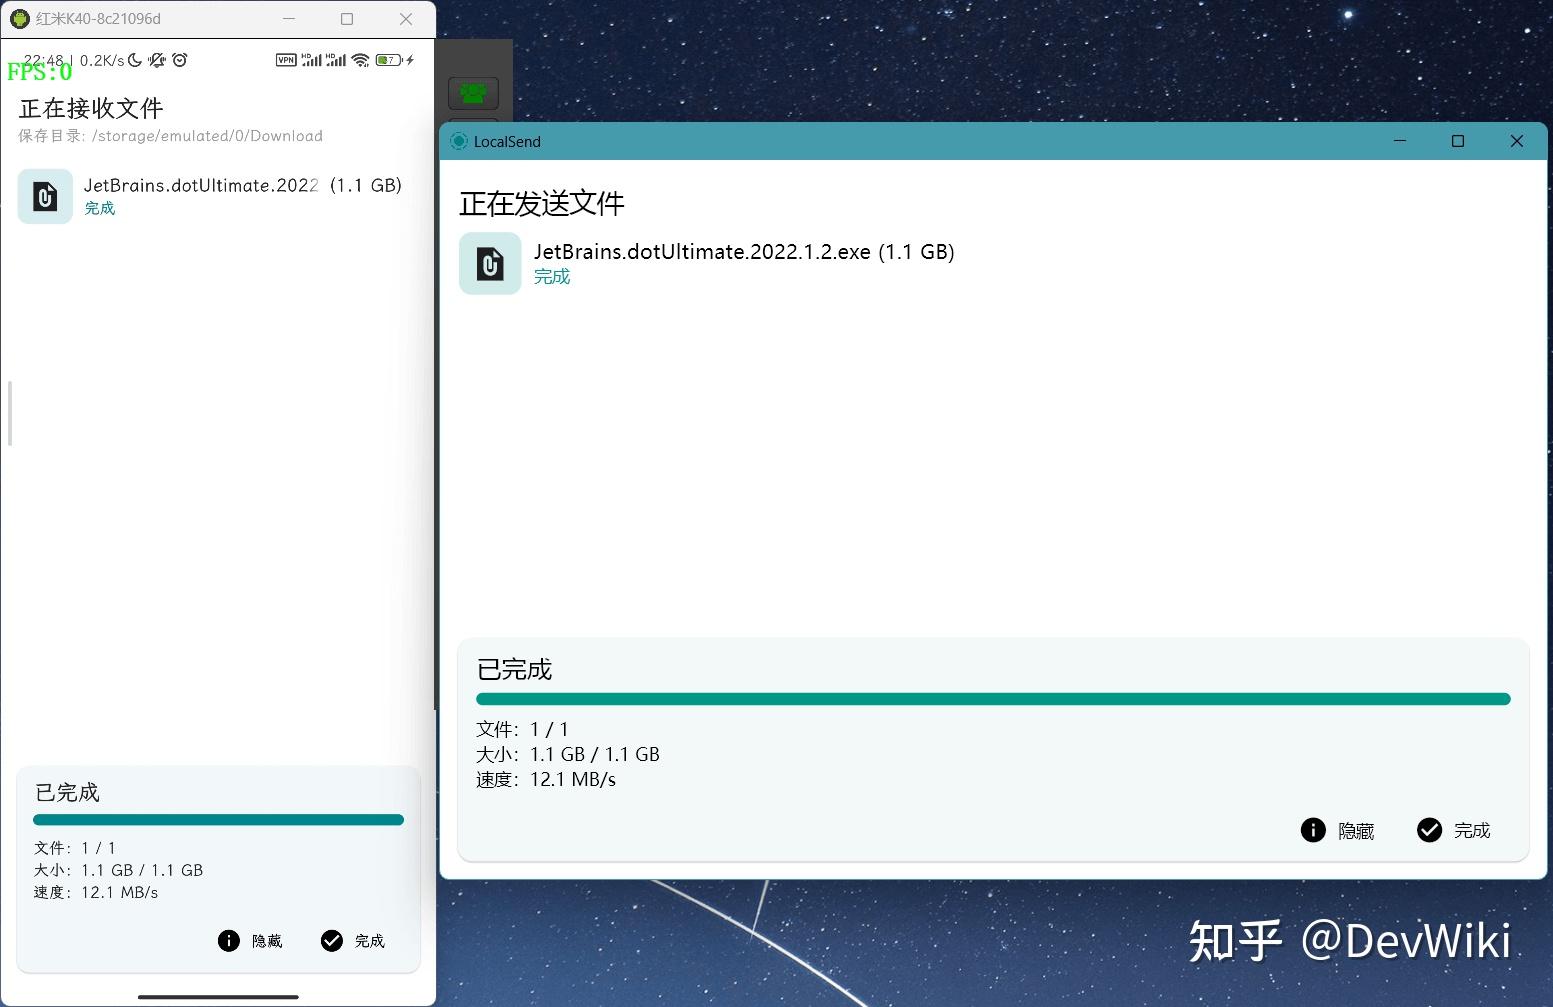Tap the battery icon in phone status bar
Viewport: 1553px width, 1007px height.
388,60
